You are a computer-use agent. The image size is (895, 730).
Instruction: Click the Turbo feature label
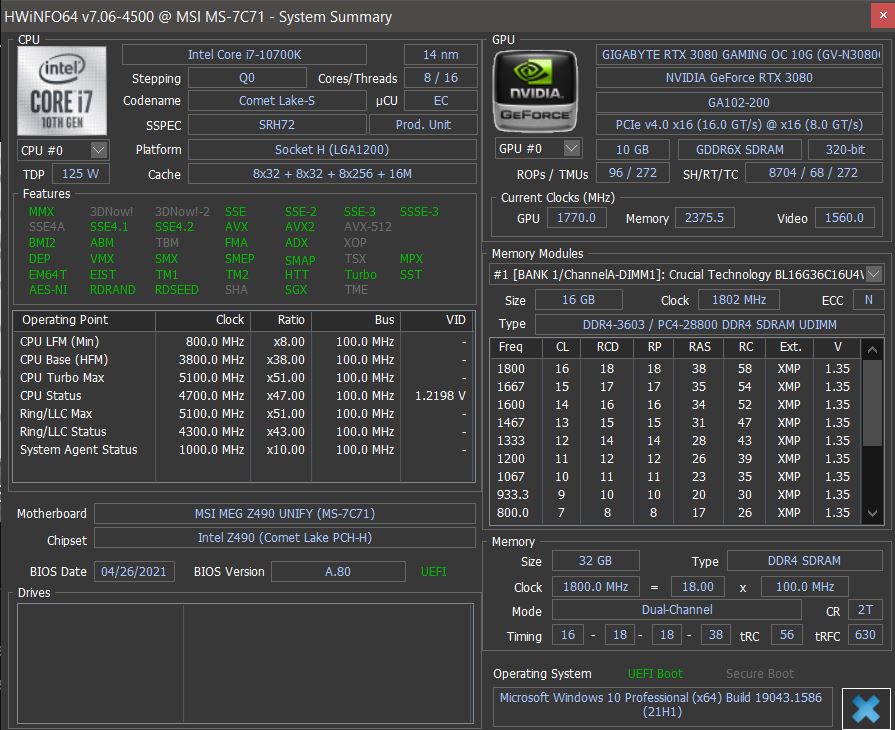360,275
